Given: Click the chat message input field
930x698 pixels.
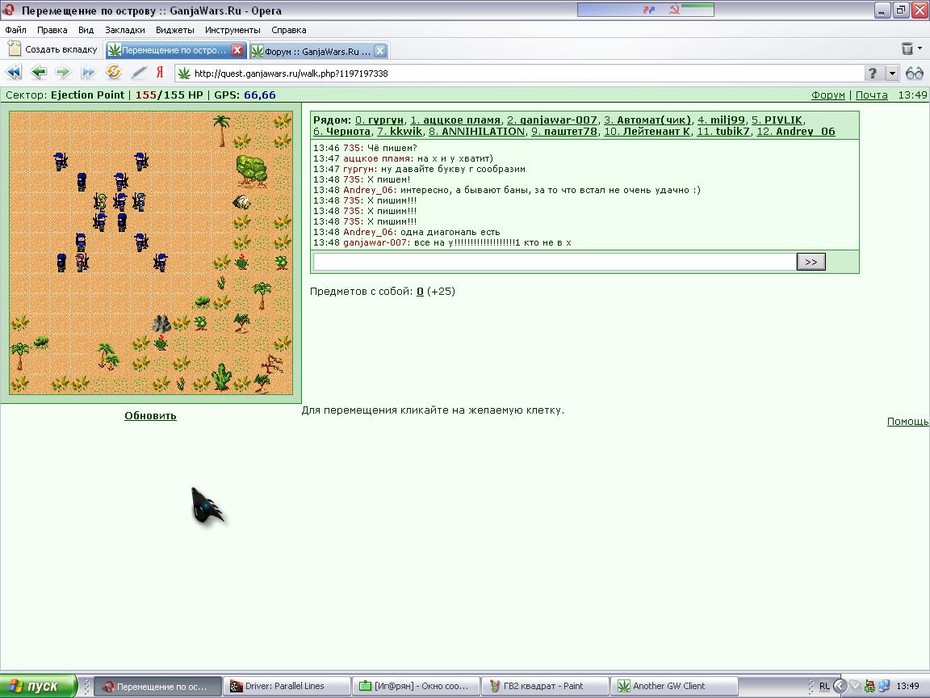Looking at the screenshot, I should click(554, 262).
